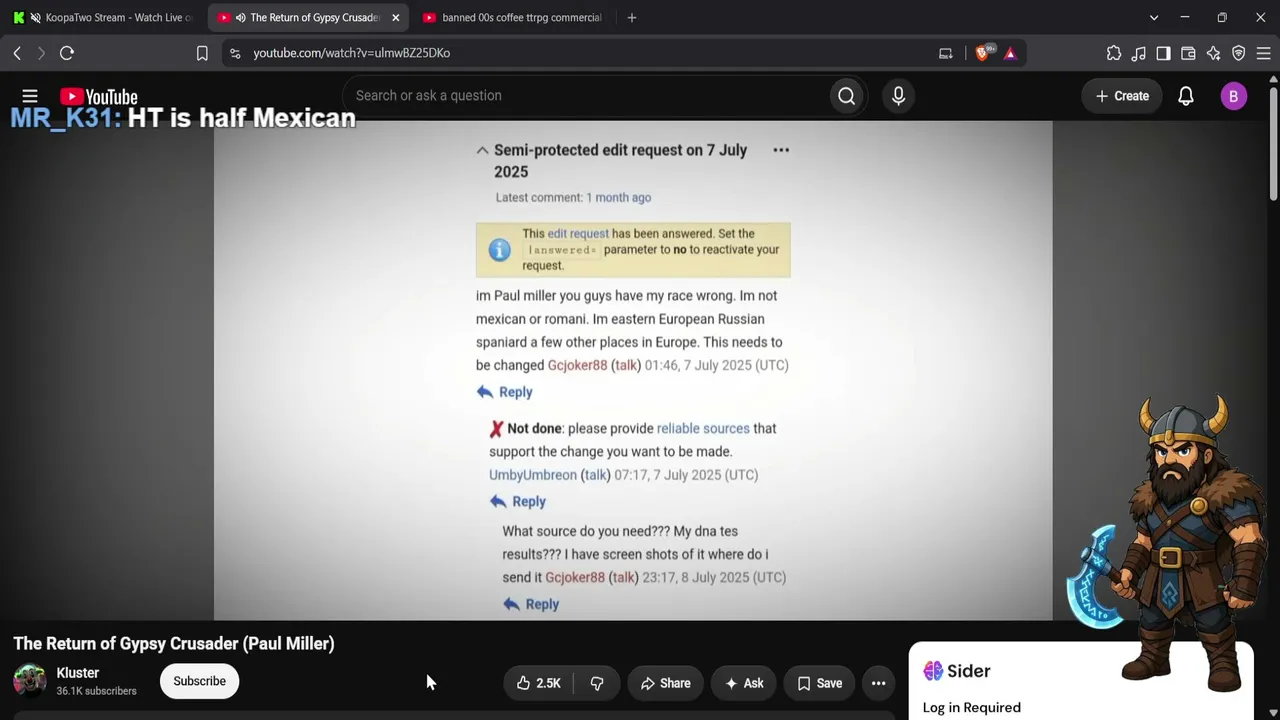This screenshot has height=720, width=1280.
Task: Go to the YouTube home logo
Action: click(x=98, y=97)
